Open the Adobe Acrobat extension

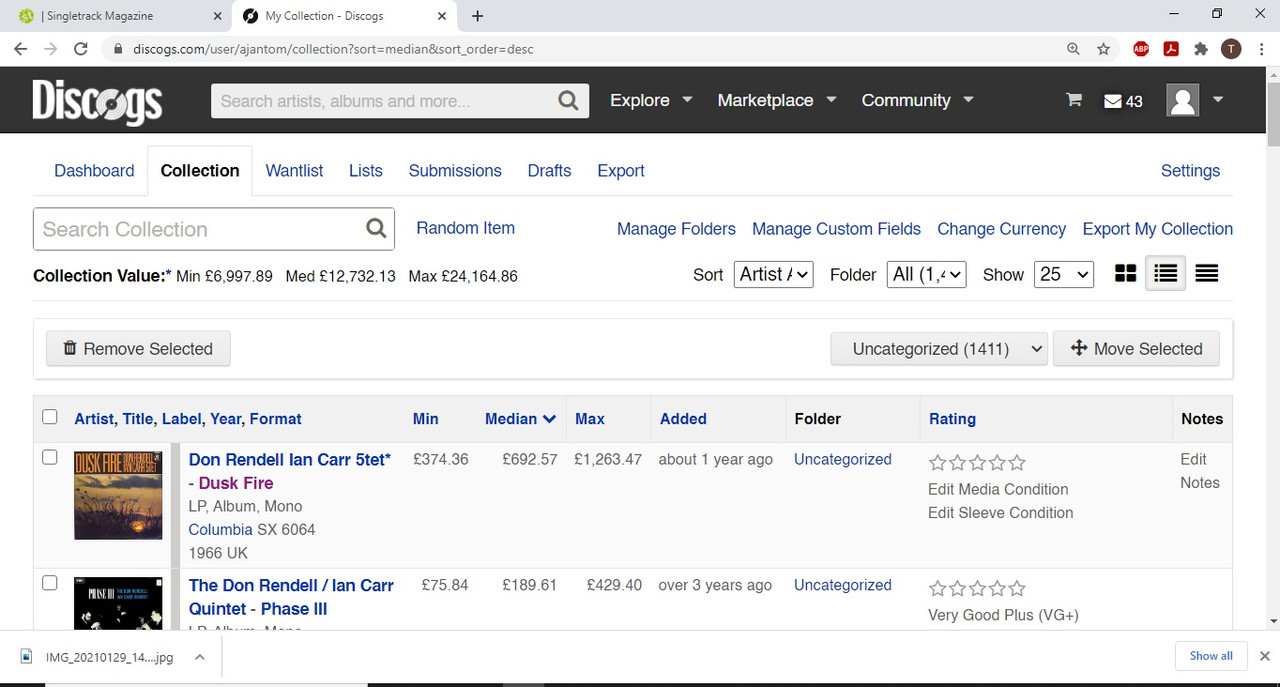1171,49
